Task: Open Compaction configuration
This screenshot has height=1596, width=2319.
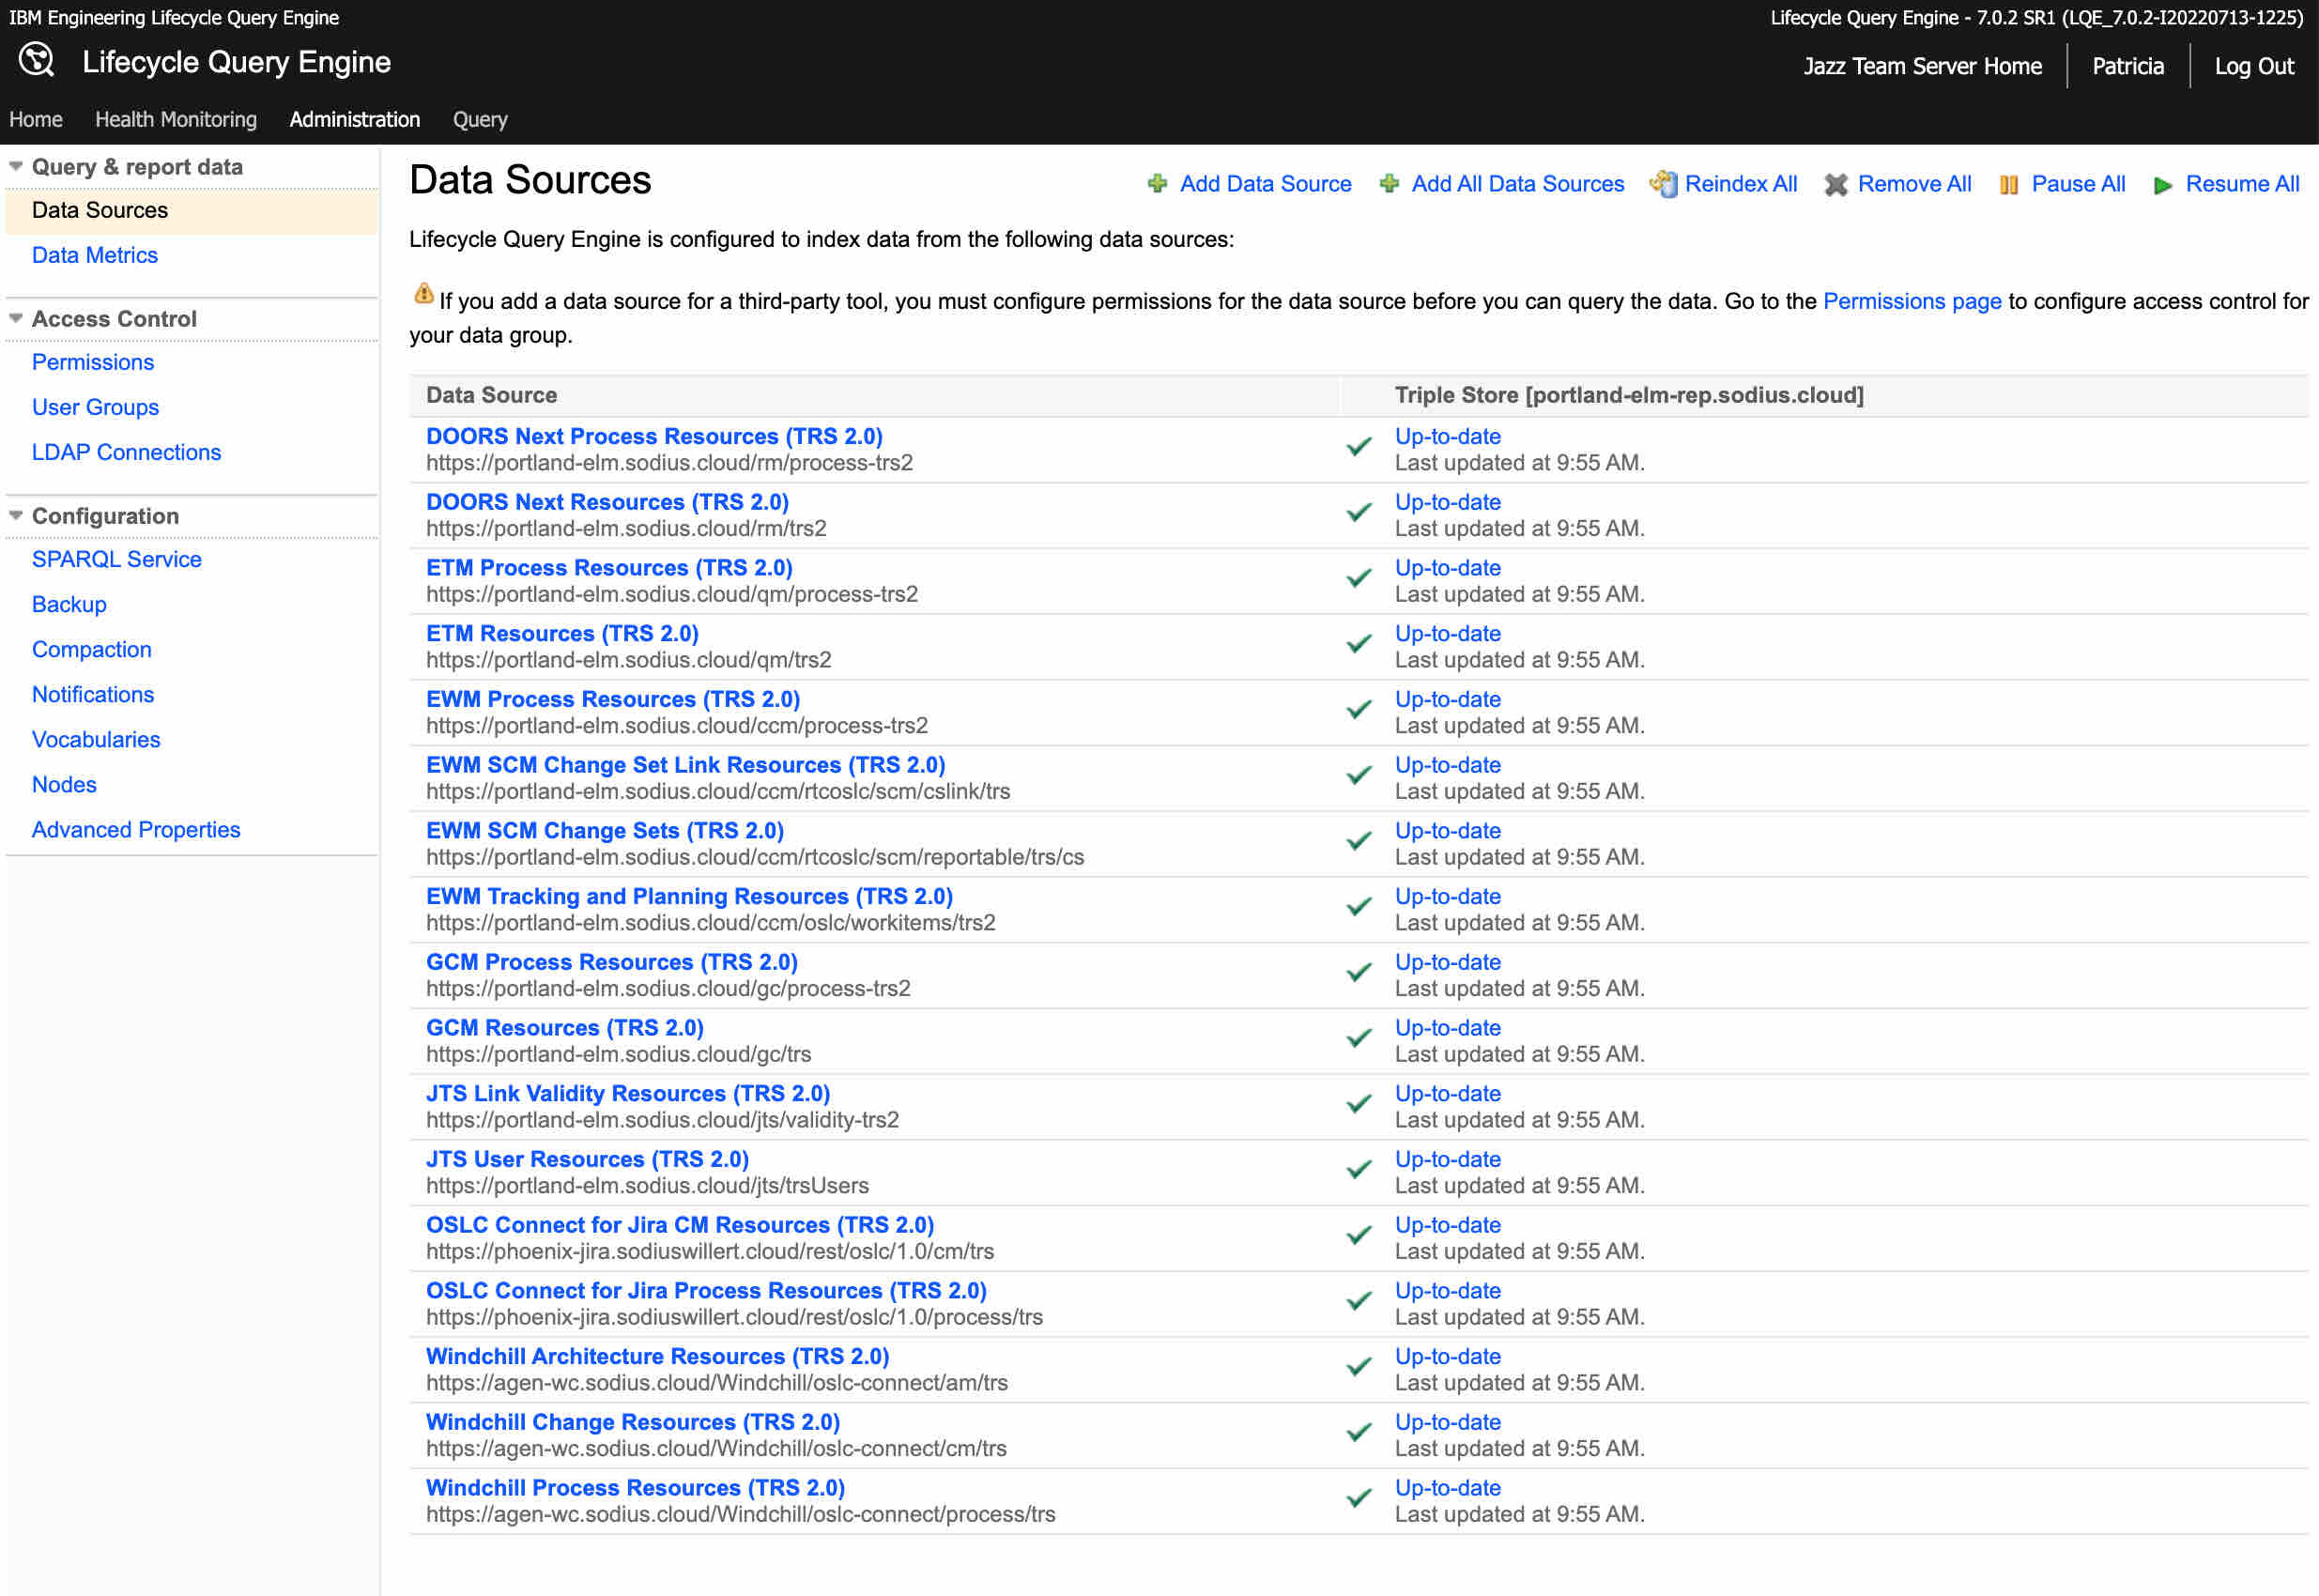Action: (x=92, y=649)
